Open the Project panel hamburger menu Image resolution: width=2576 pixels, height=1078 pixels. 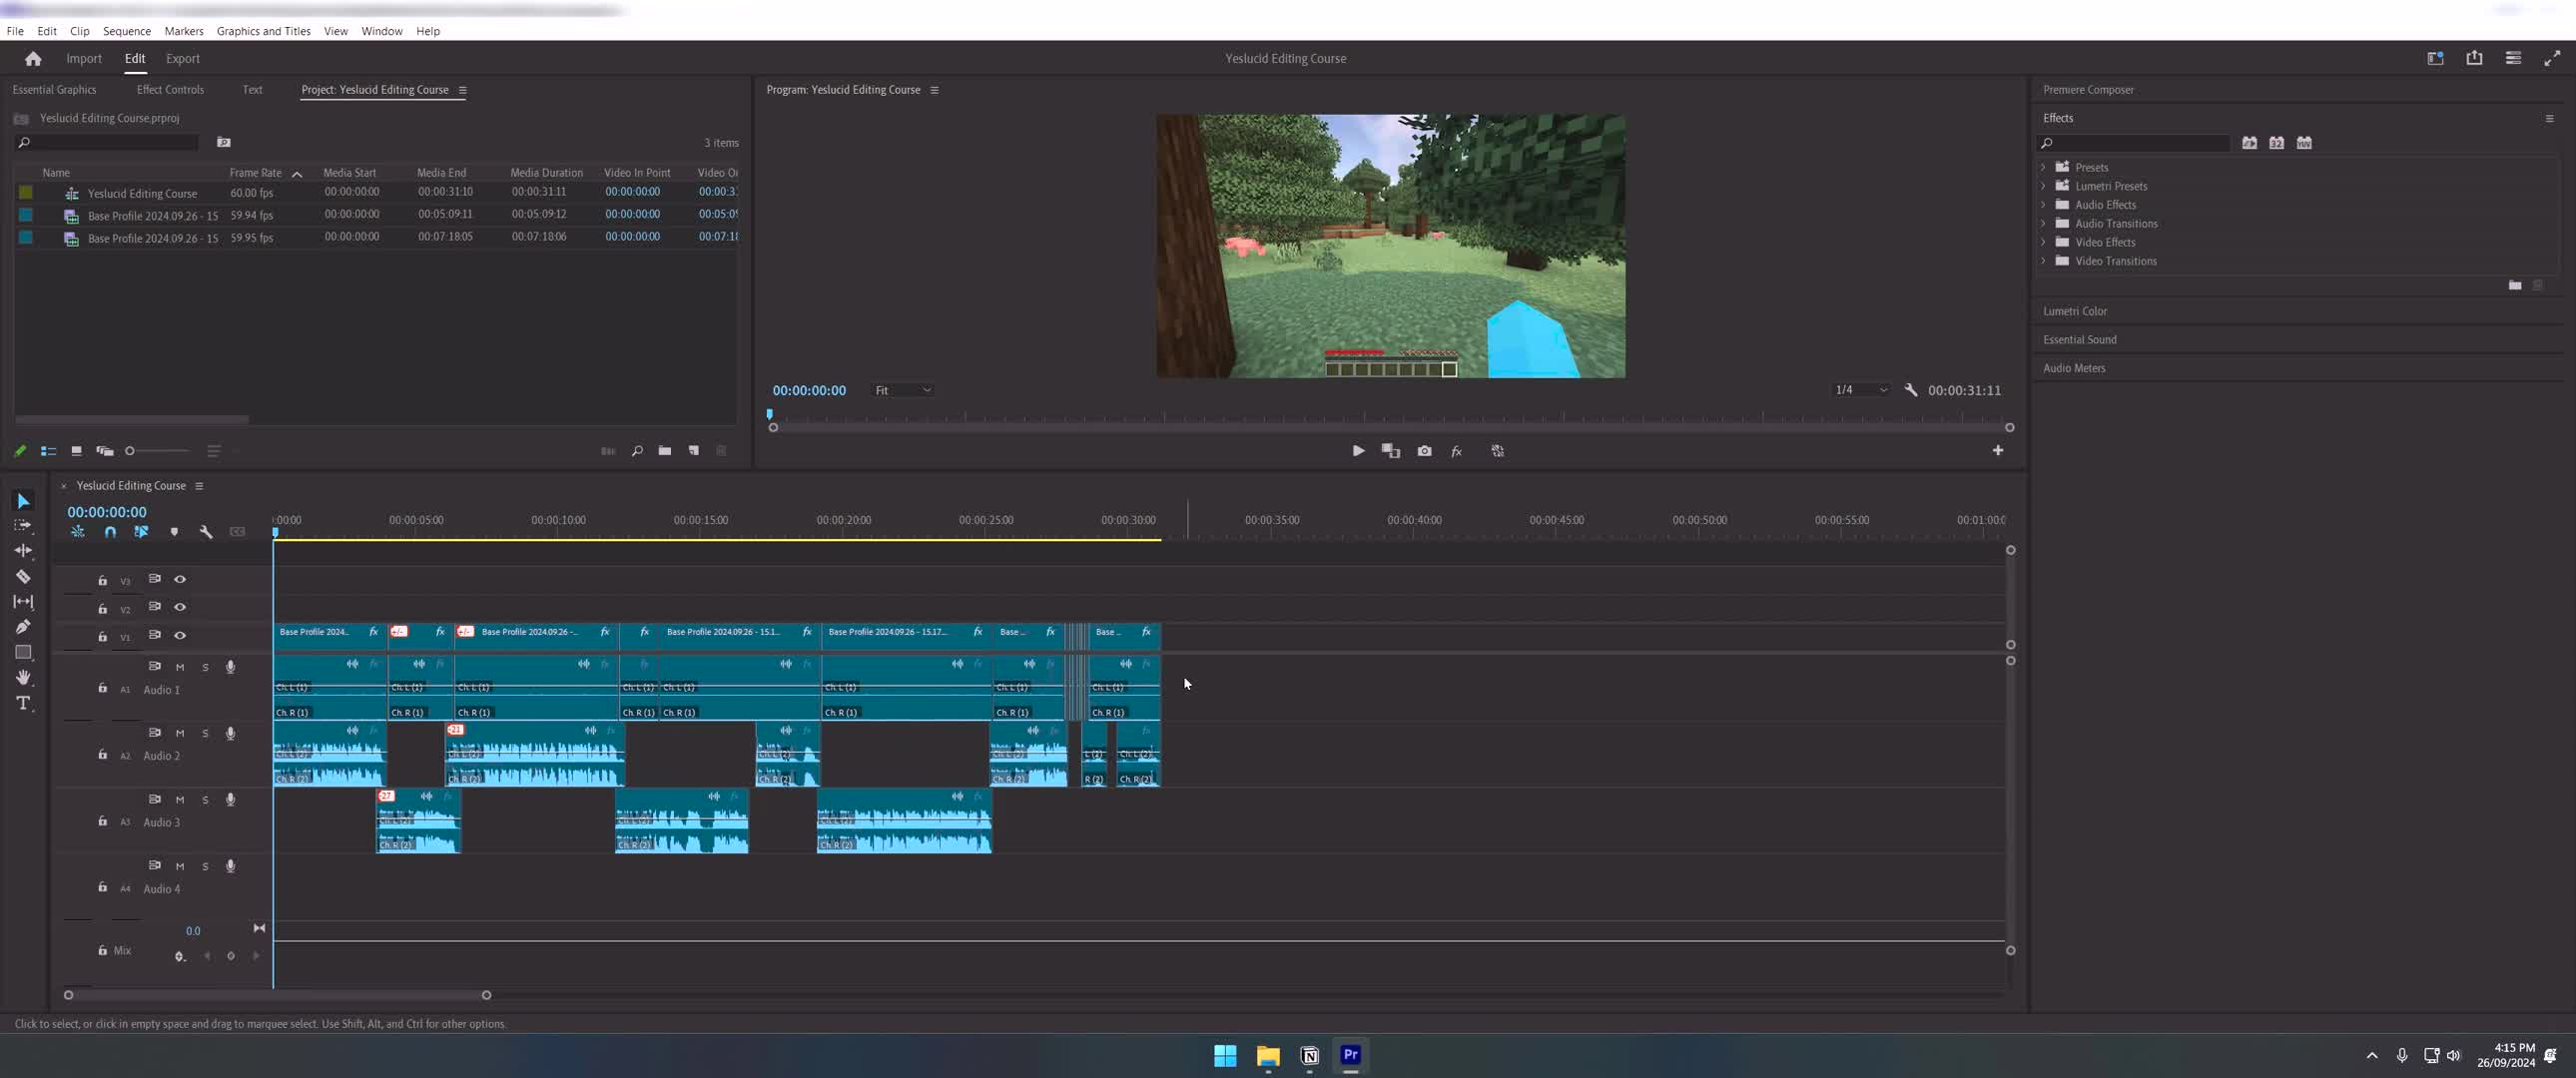462,90
